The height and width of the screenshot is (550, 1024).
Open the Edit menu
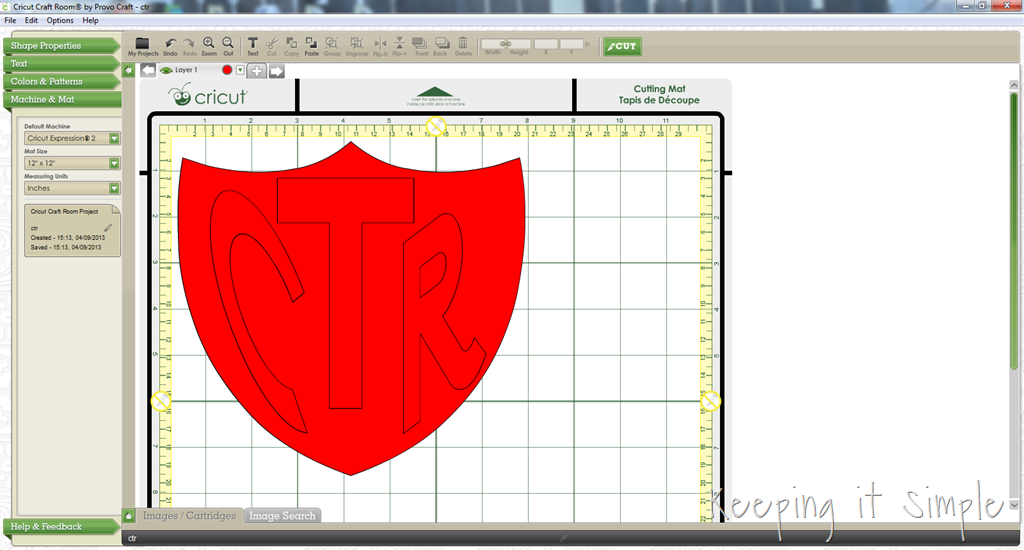click(x=31, y=20)
